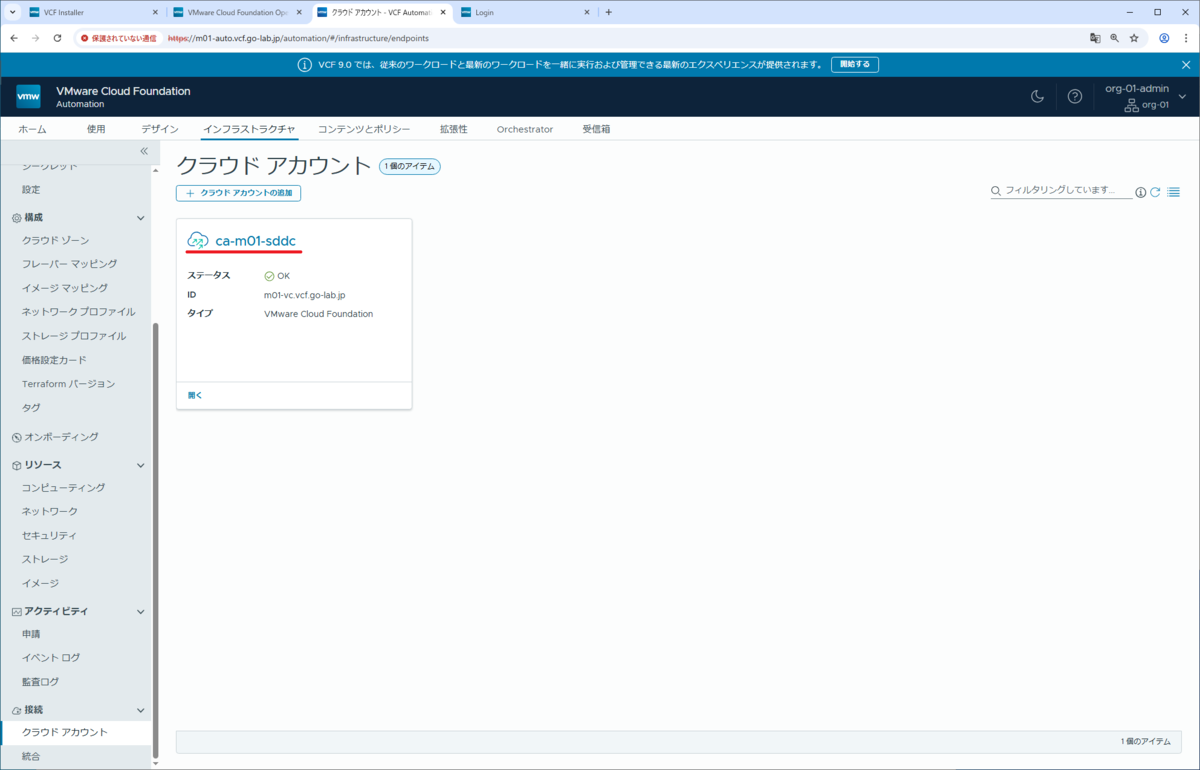Viewport: 1200px width, 770px height.
Task: Select the インフラストラクチャ tab
Action: coord(249,129)
